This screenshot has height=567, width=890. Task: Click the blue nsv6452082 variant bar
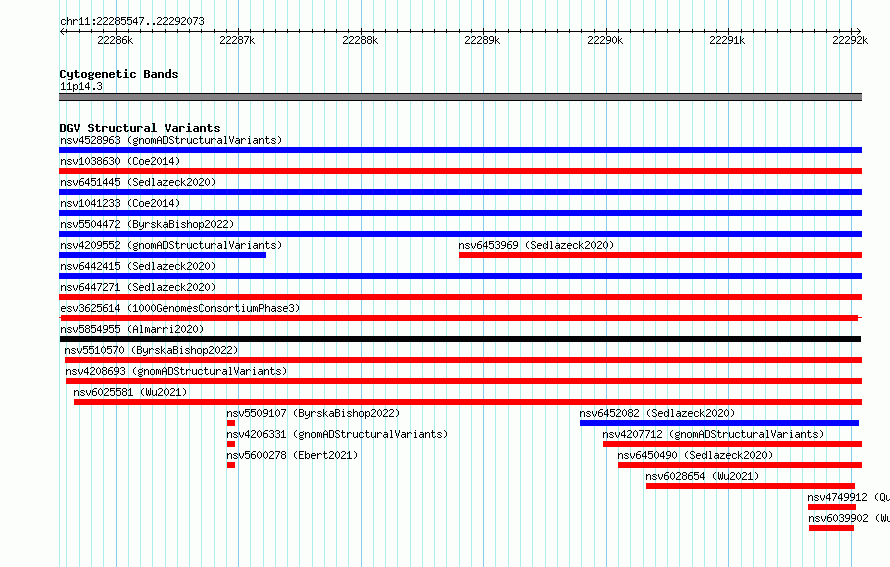[719, 423]
